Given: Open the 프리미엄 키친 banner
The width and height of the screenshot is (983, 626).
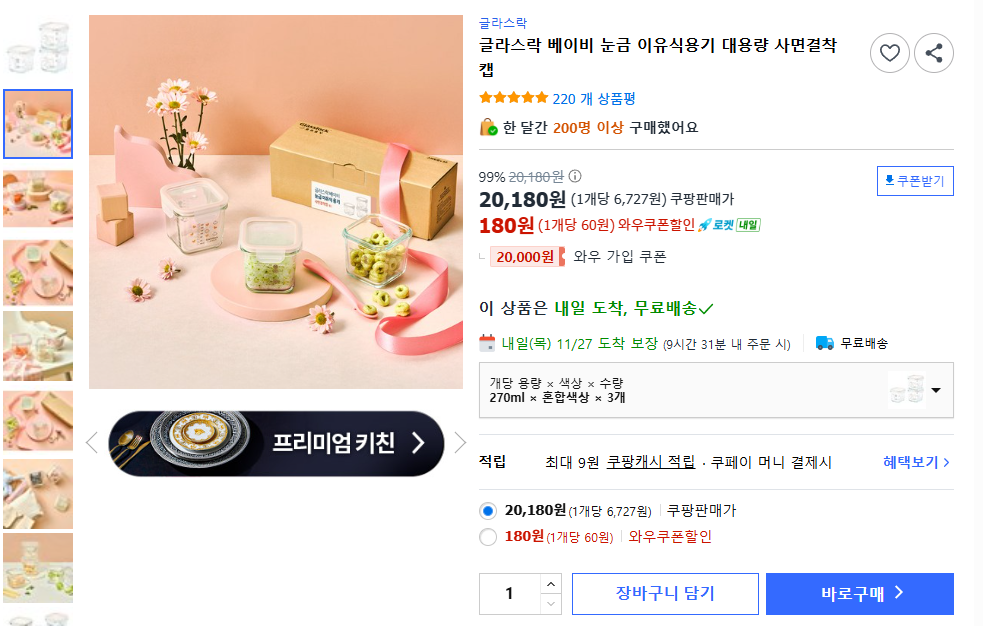Looking at the screenshot, I should pyautogui.click(x=276, y=443).
